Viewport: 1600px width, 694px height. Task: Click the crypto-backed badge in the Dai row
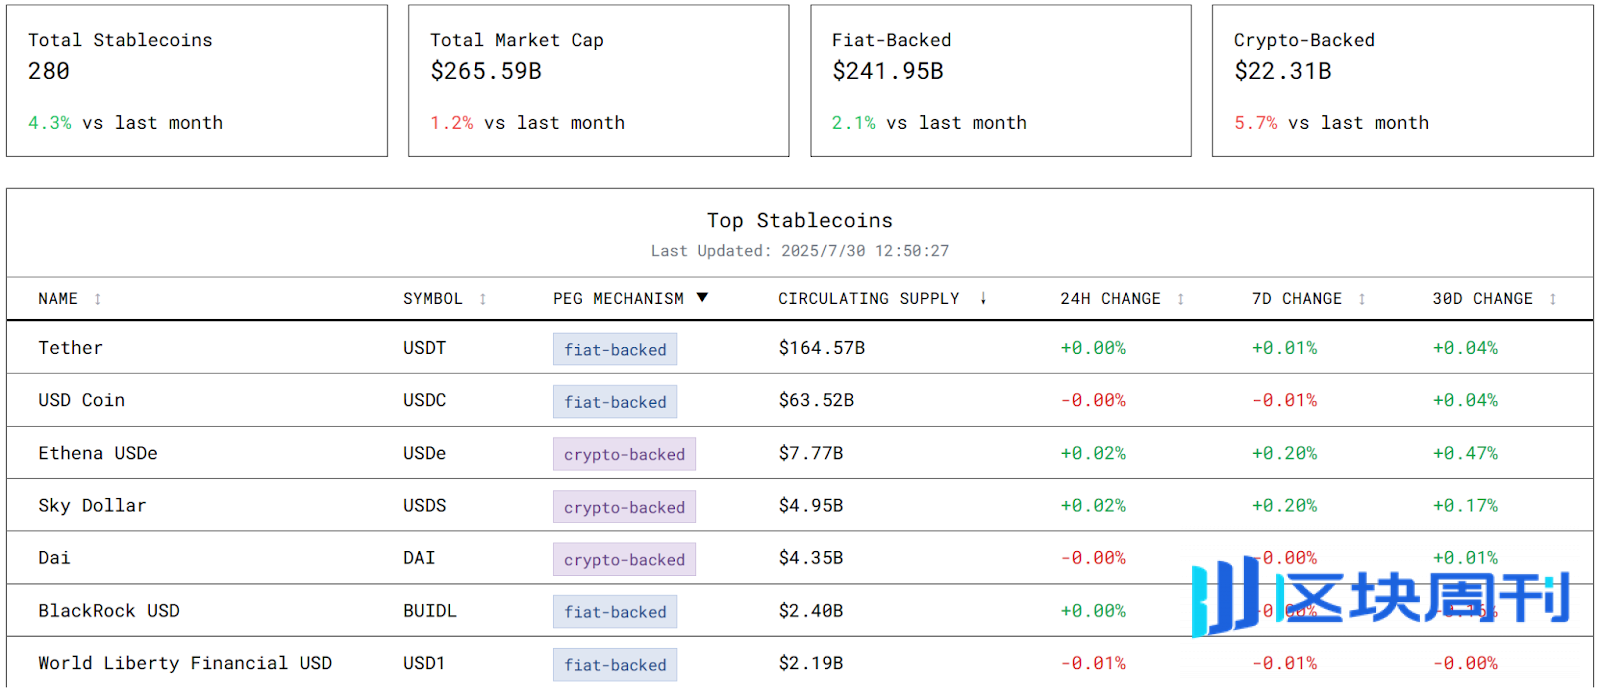coord(624,559)
